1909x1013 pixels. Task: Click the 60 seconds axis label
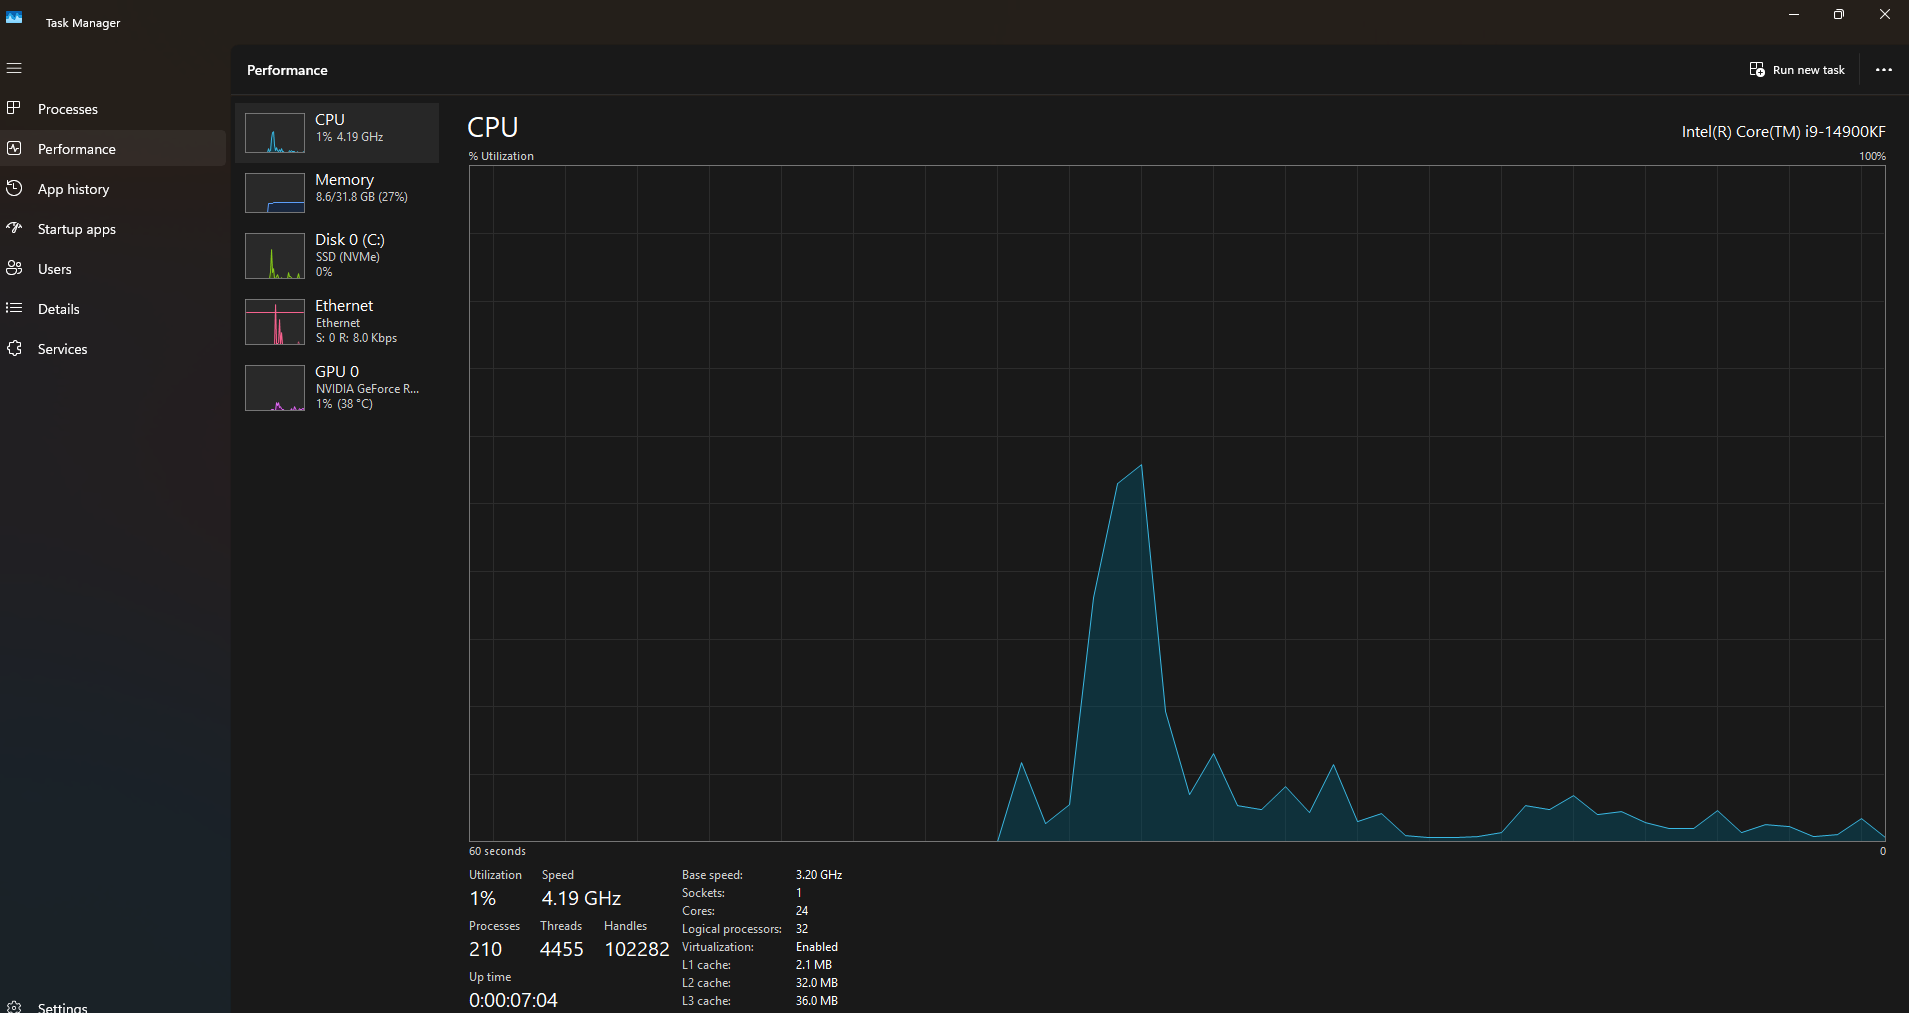[497, 851]
